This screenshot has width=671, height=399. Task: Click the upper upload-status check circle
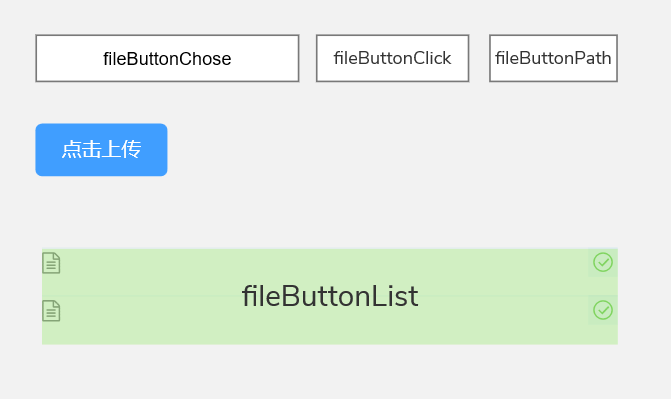coord(603,262)
